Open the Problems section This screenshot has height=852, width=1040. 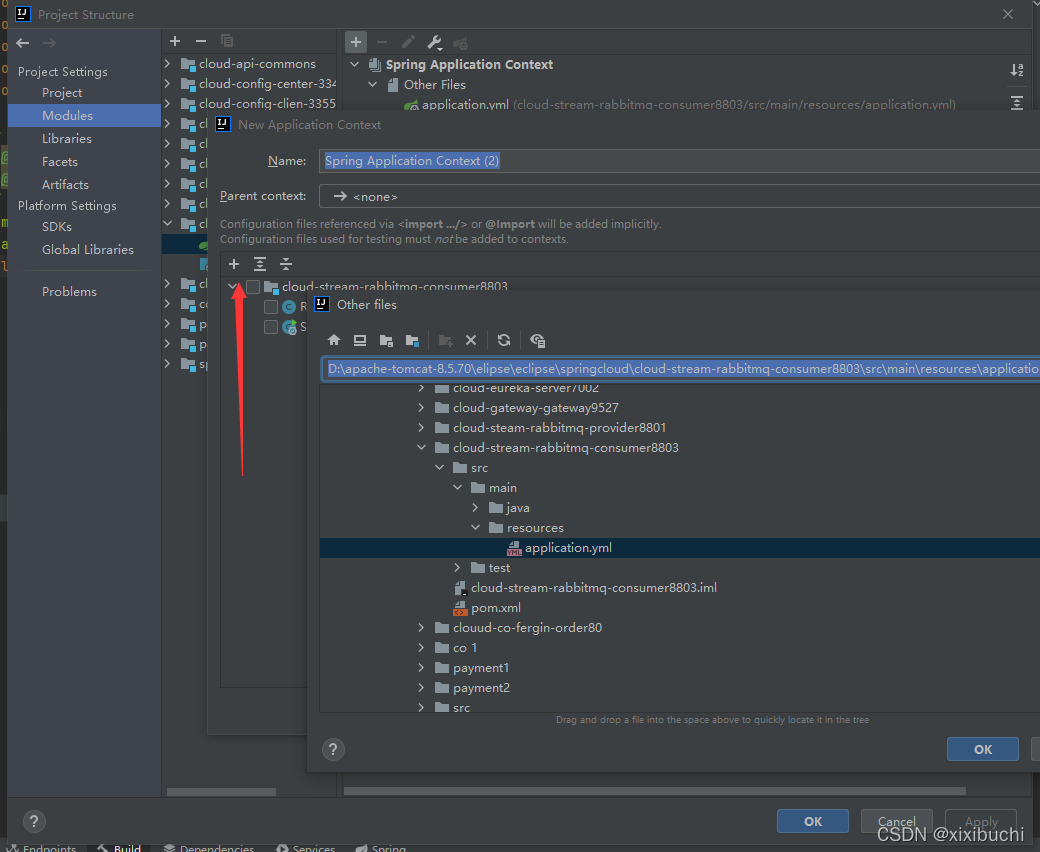point(69,292)
